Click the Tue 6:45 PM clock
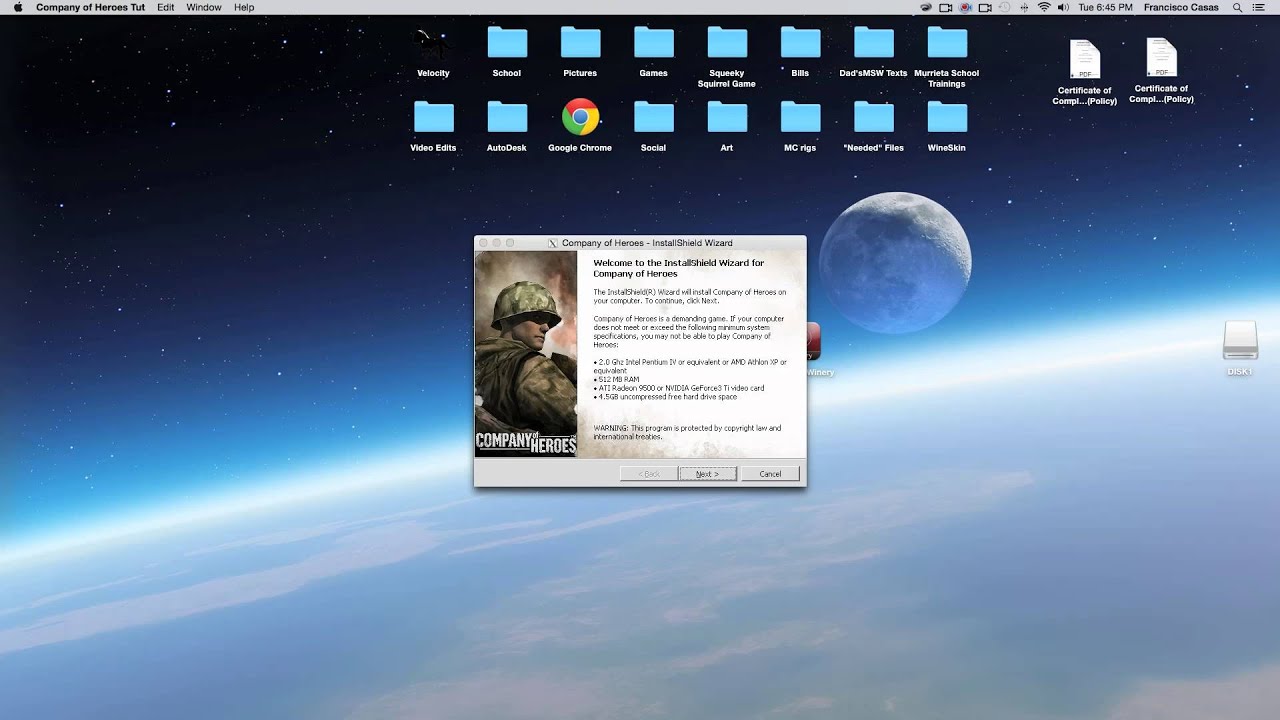 [1105, 7]
